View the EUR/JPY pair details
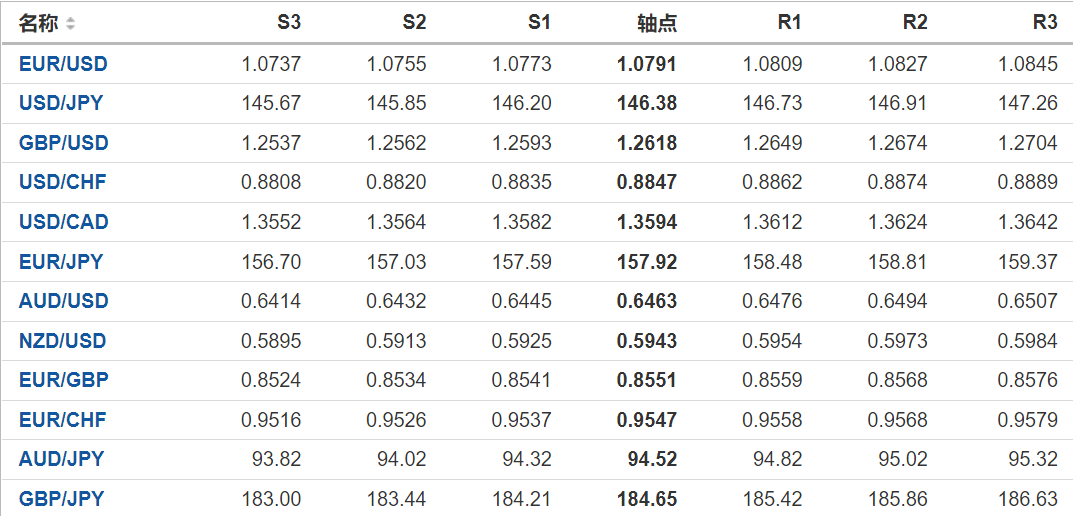 (x=61, y=262)
